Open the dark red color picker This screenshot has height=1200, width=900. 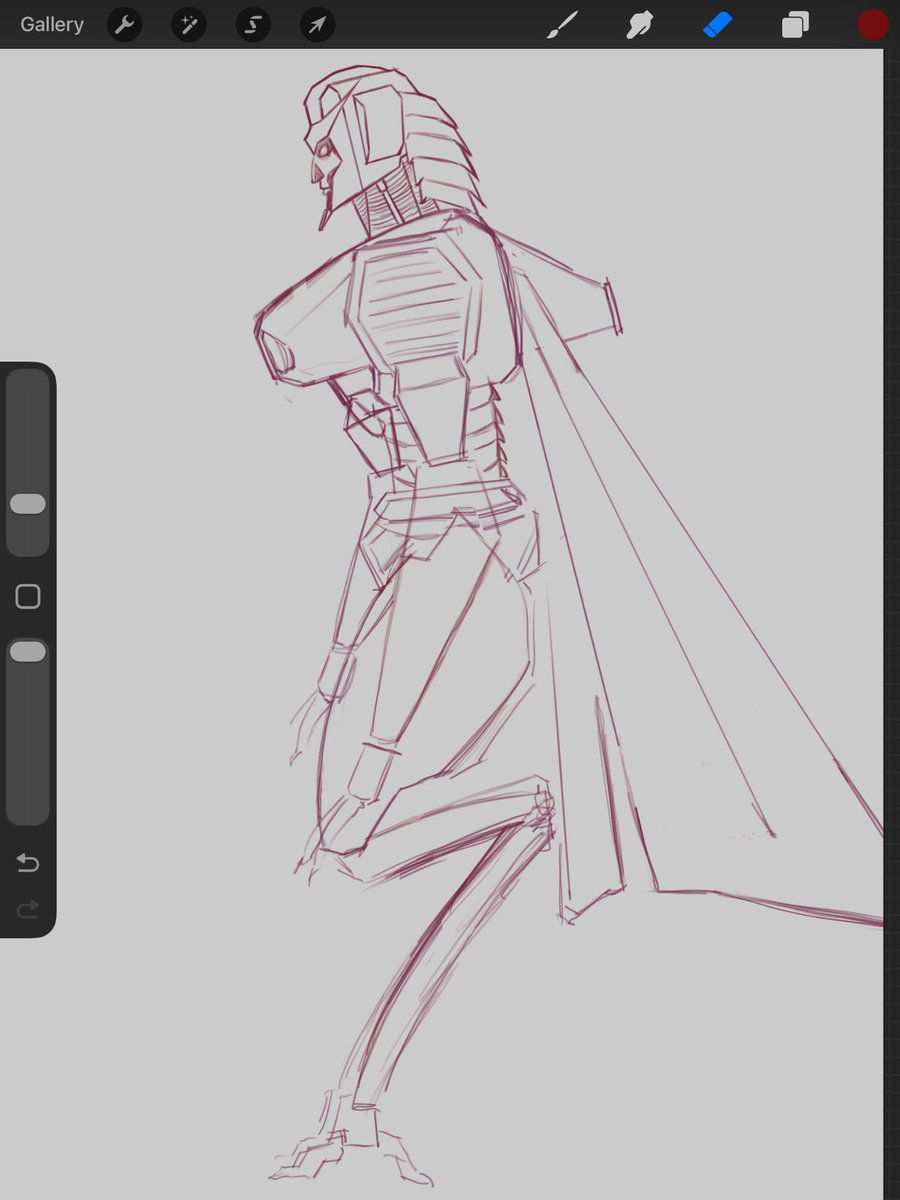(873, 24)
